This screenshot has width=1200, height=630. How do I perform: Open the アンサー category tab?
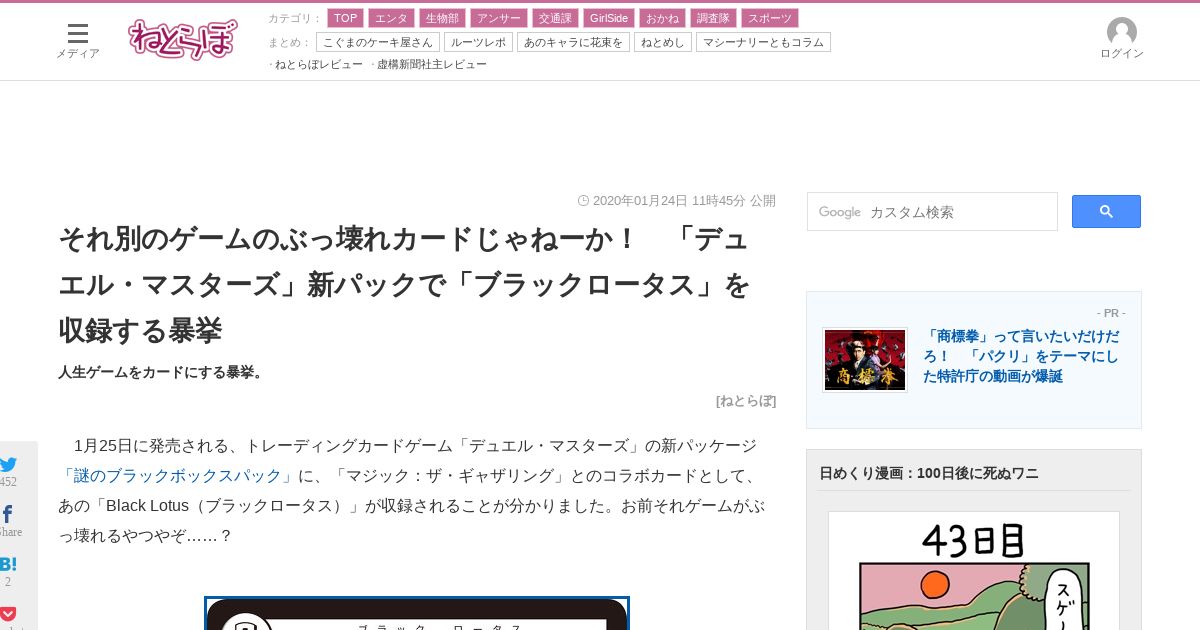coord(499,18)
